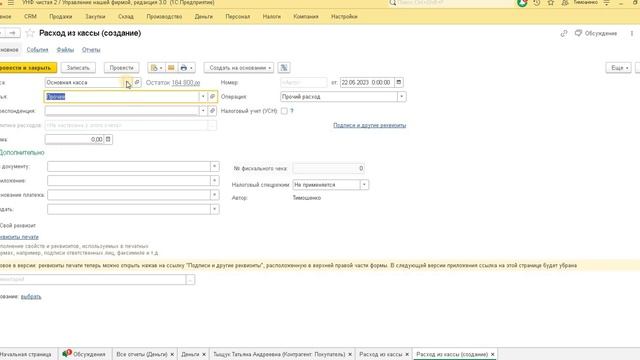This screenshot has width=640, height=360.
Task: Expand the Приложение field dropdown arrow
Action: click(214, 181)
